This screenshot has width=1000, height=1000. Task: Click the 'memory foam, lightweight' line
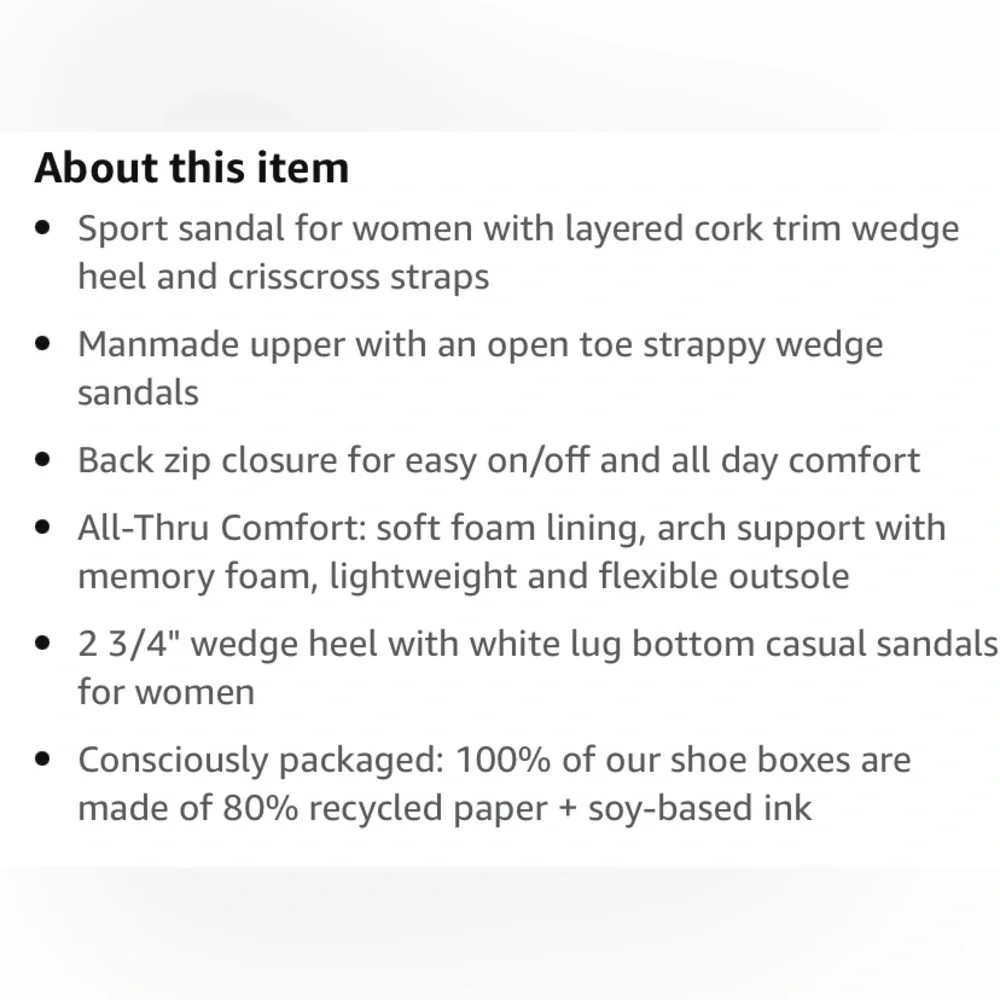[463, 577]
